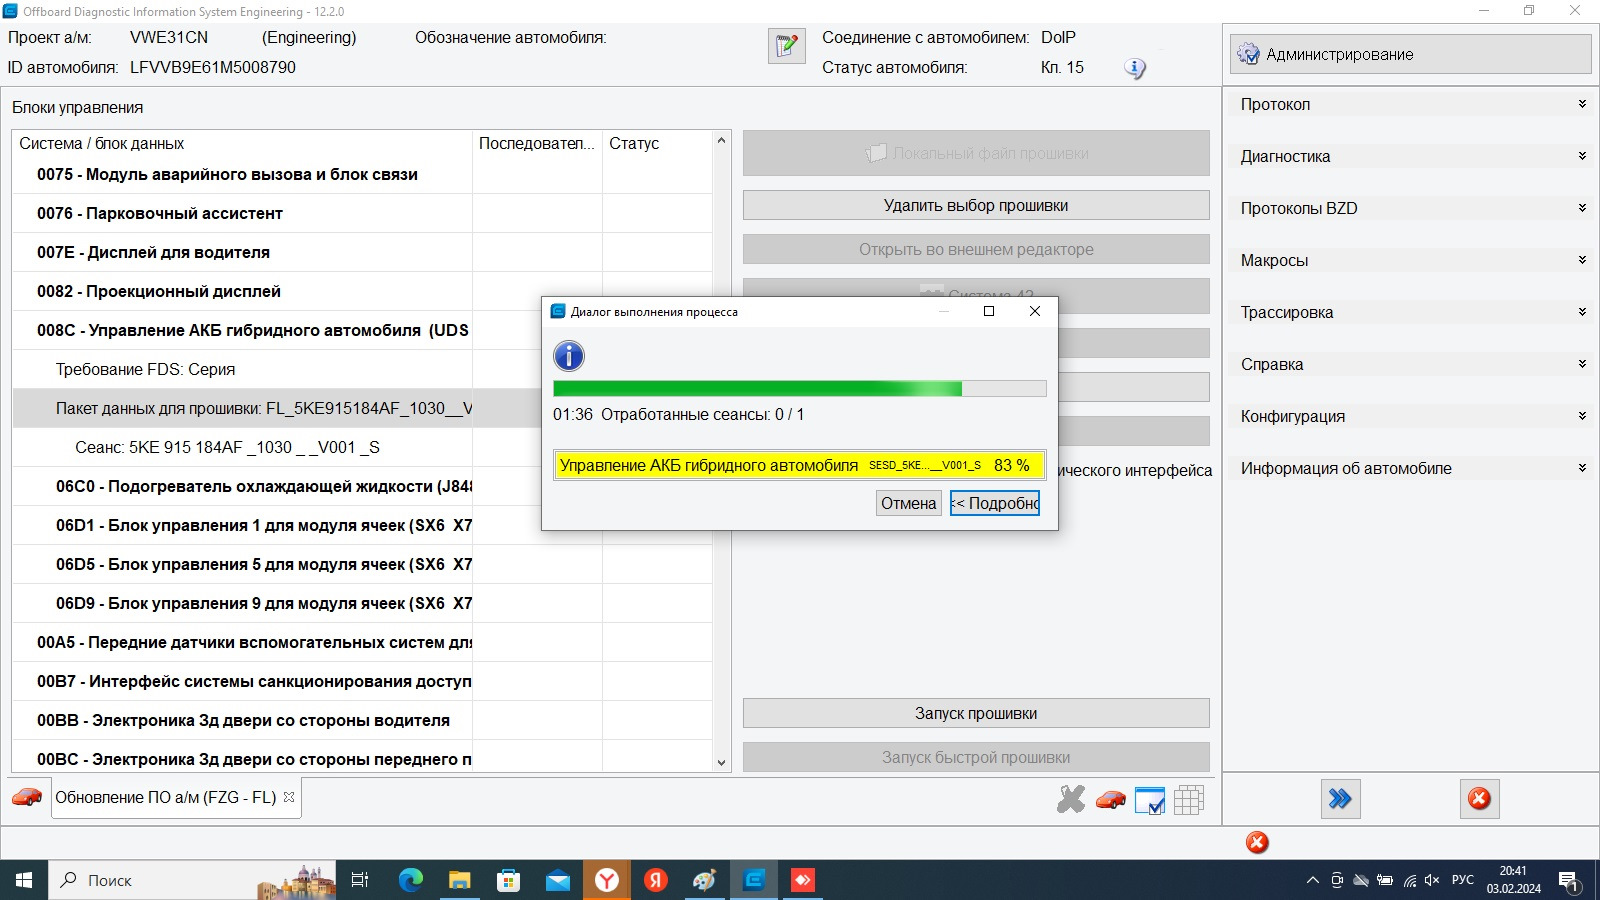Show hidden tray icons chevron
This screenshot has height=900, width=1600.
click(x=1312, y=880)
